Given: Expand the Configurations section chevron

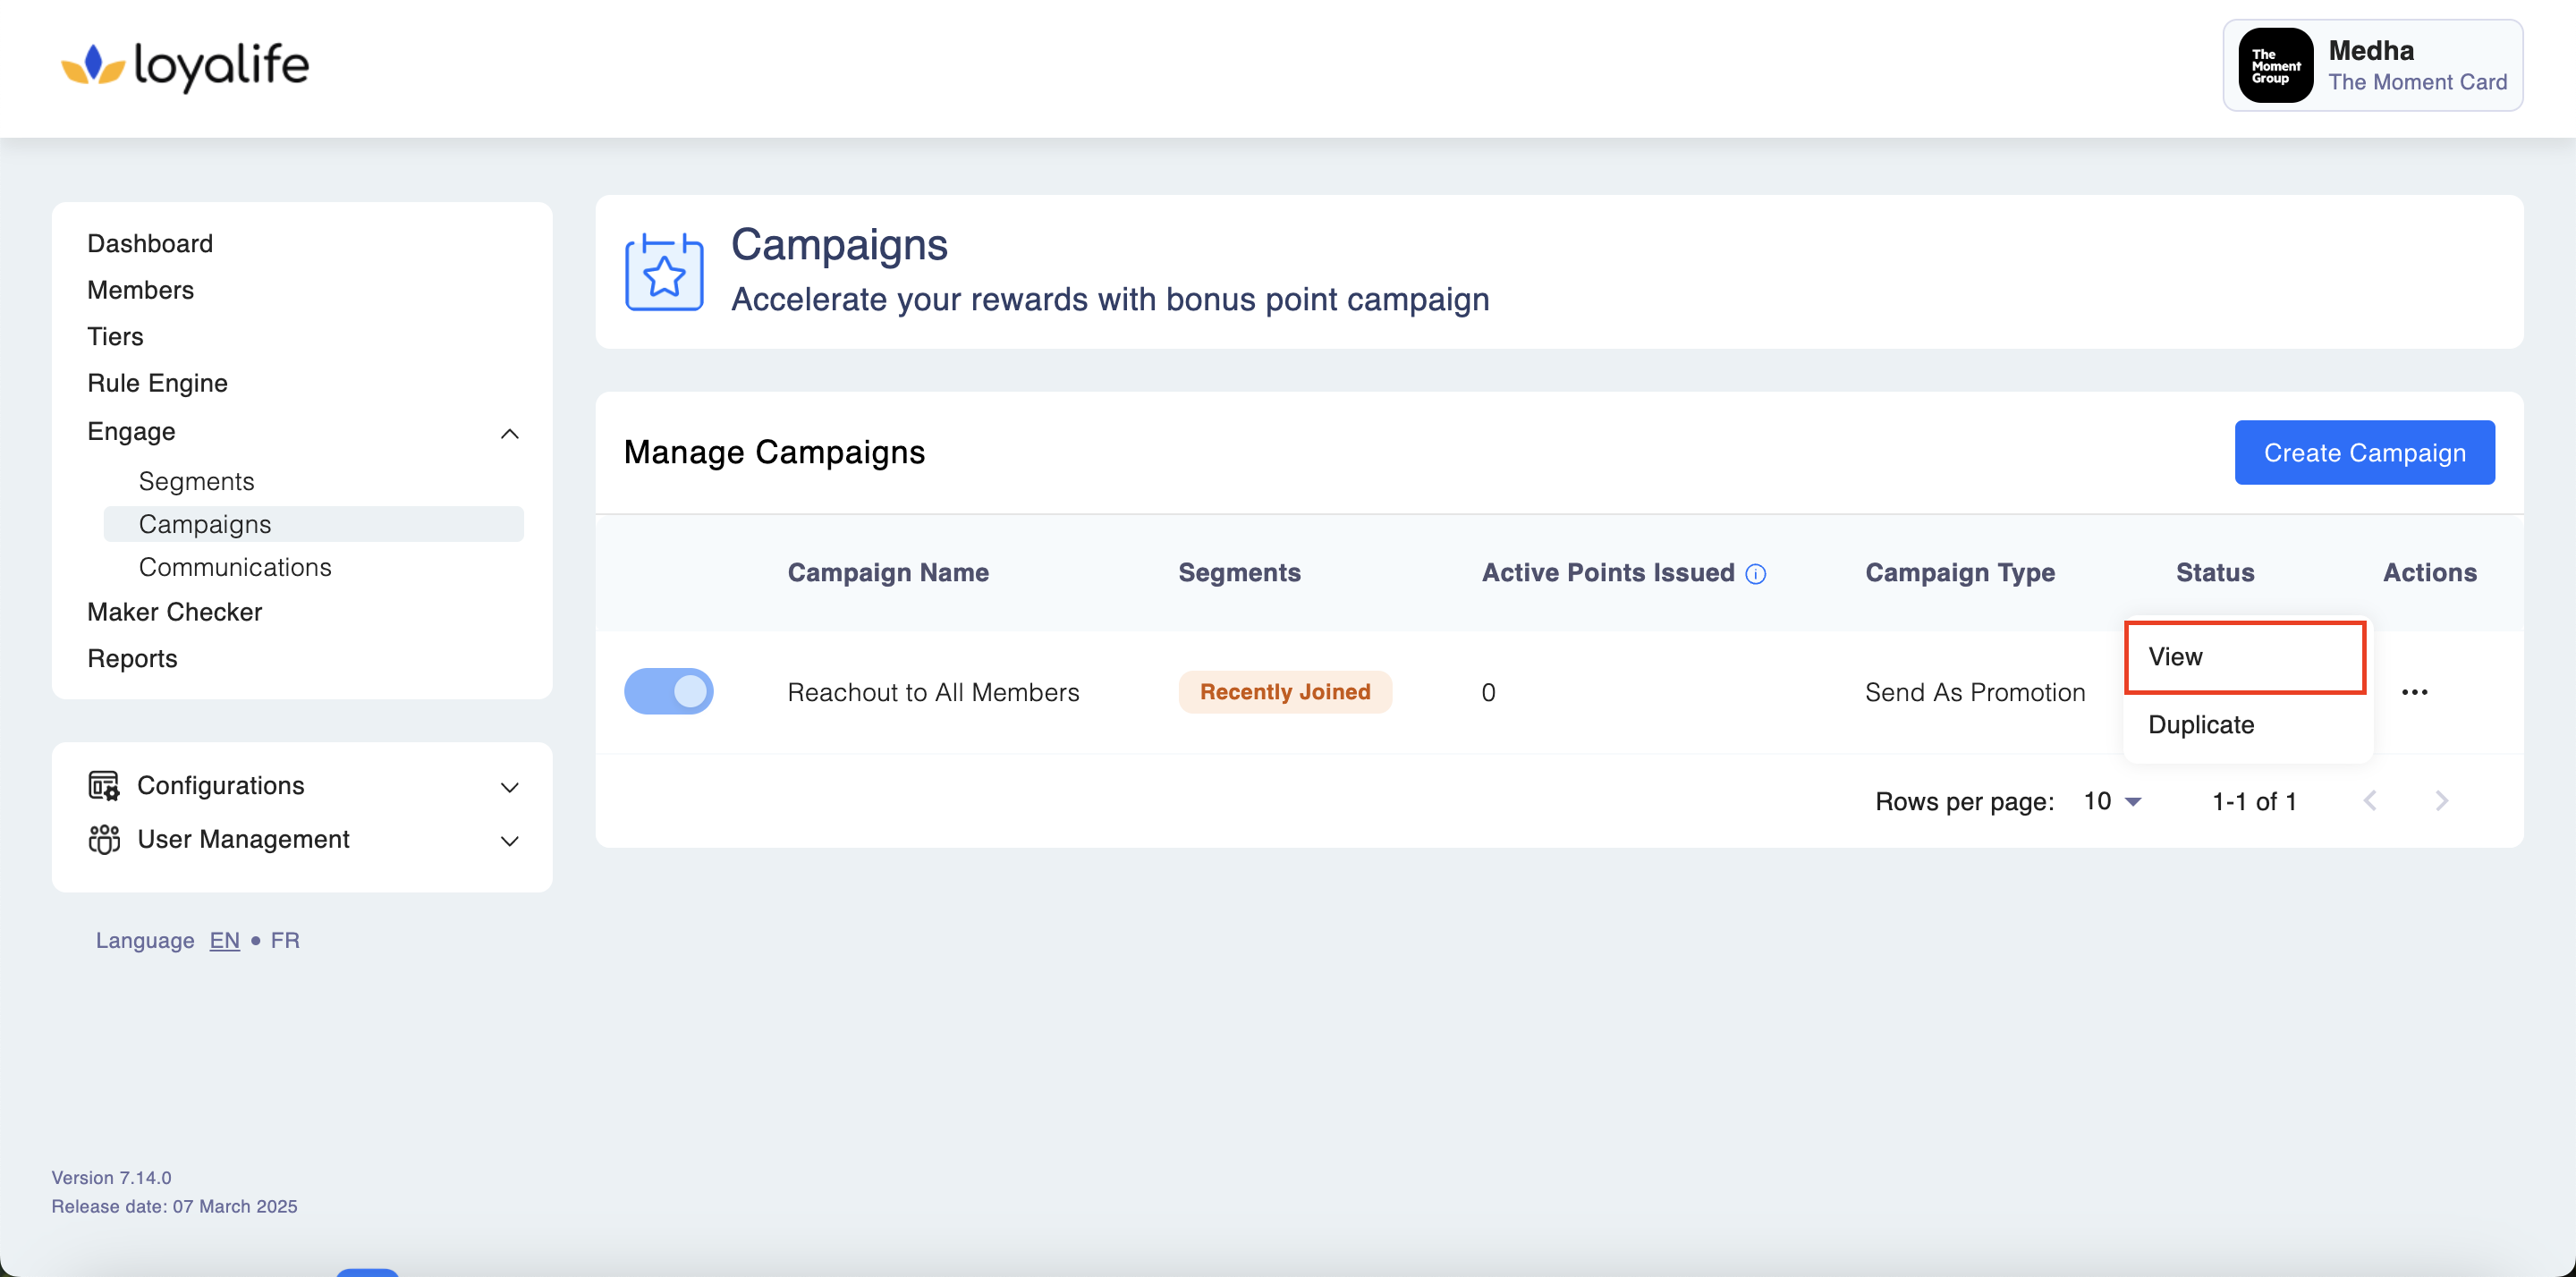Looking at the screenshot, I should 509,788.
